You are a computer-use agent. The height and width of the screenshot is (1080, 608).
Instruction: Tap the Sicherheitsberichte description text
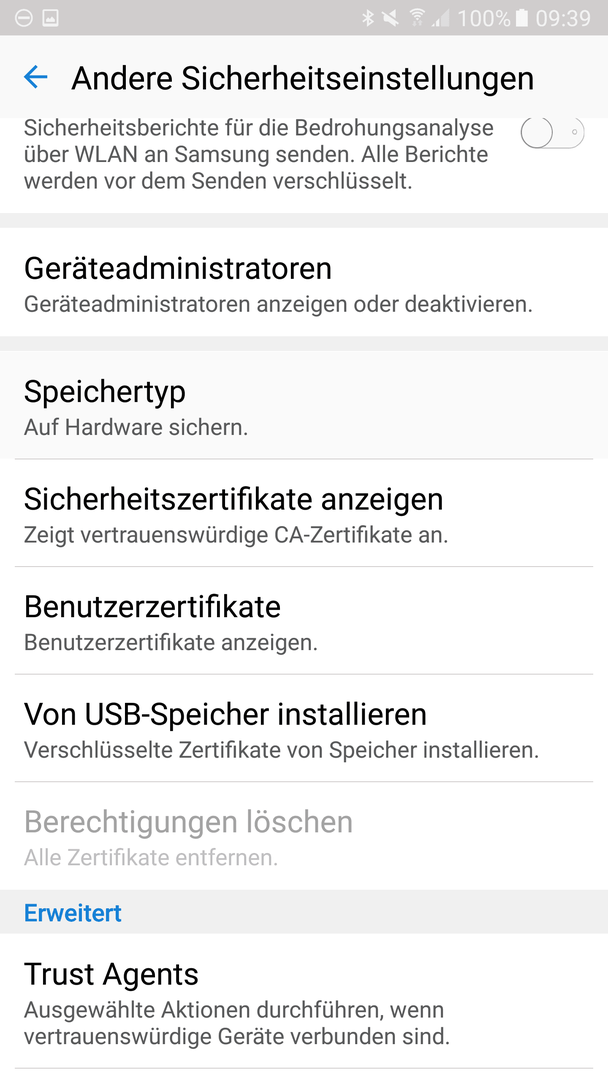(259, 155)
